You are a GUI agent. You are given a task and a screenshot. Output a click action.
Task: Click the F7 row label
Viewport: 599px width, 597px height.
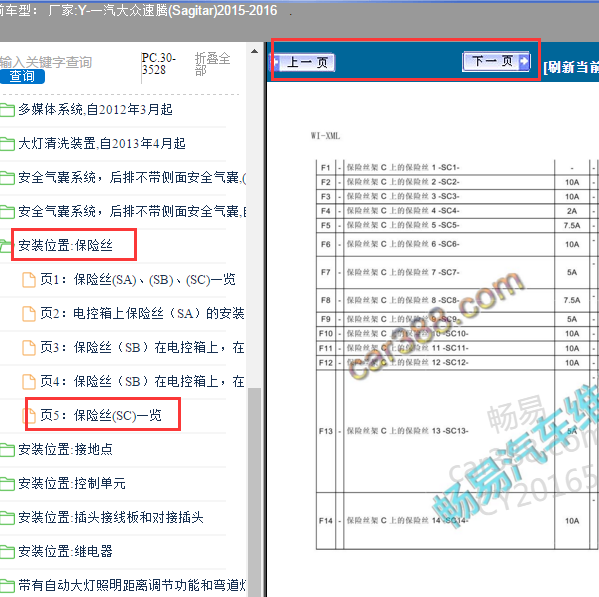[x=325, y=272]
